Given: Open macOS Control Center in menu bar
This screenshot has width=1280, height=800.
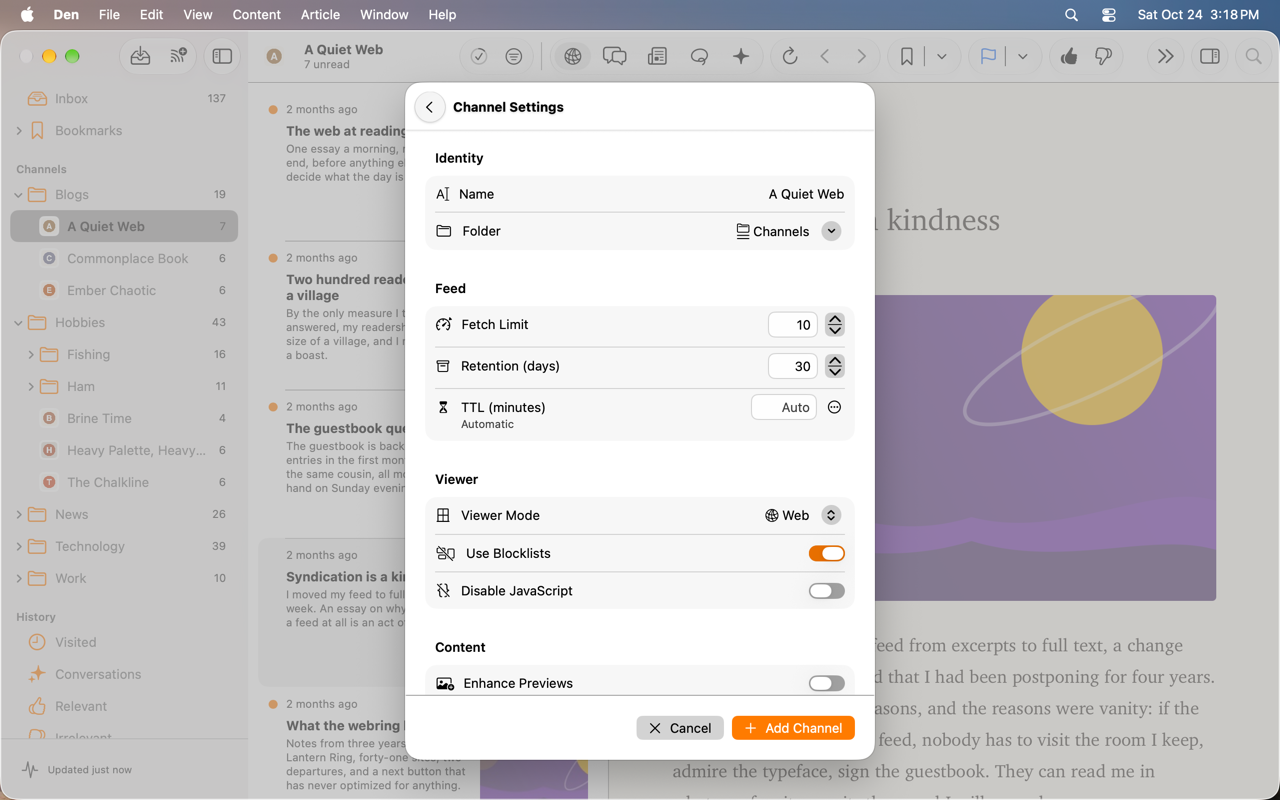Looking at the screenshot, I should point(1108,15).
